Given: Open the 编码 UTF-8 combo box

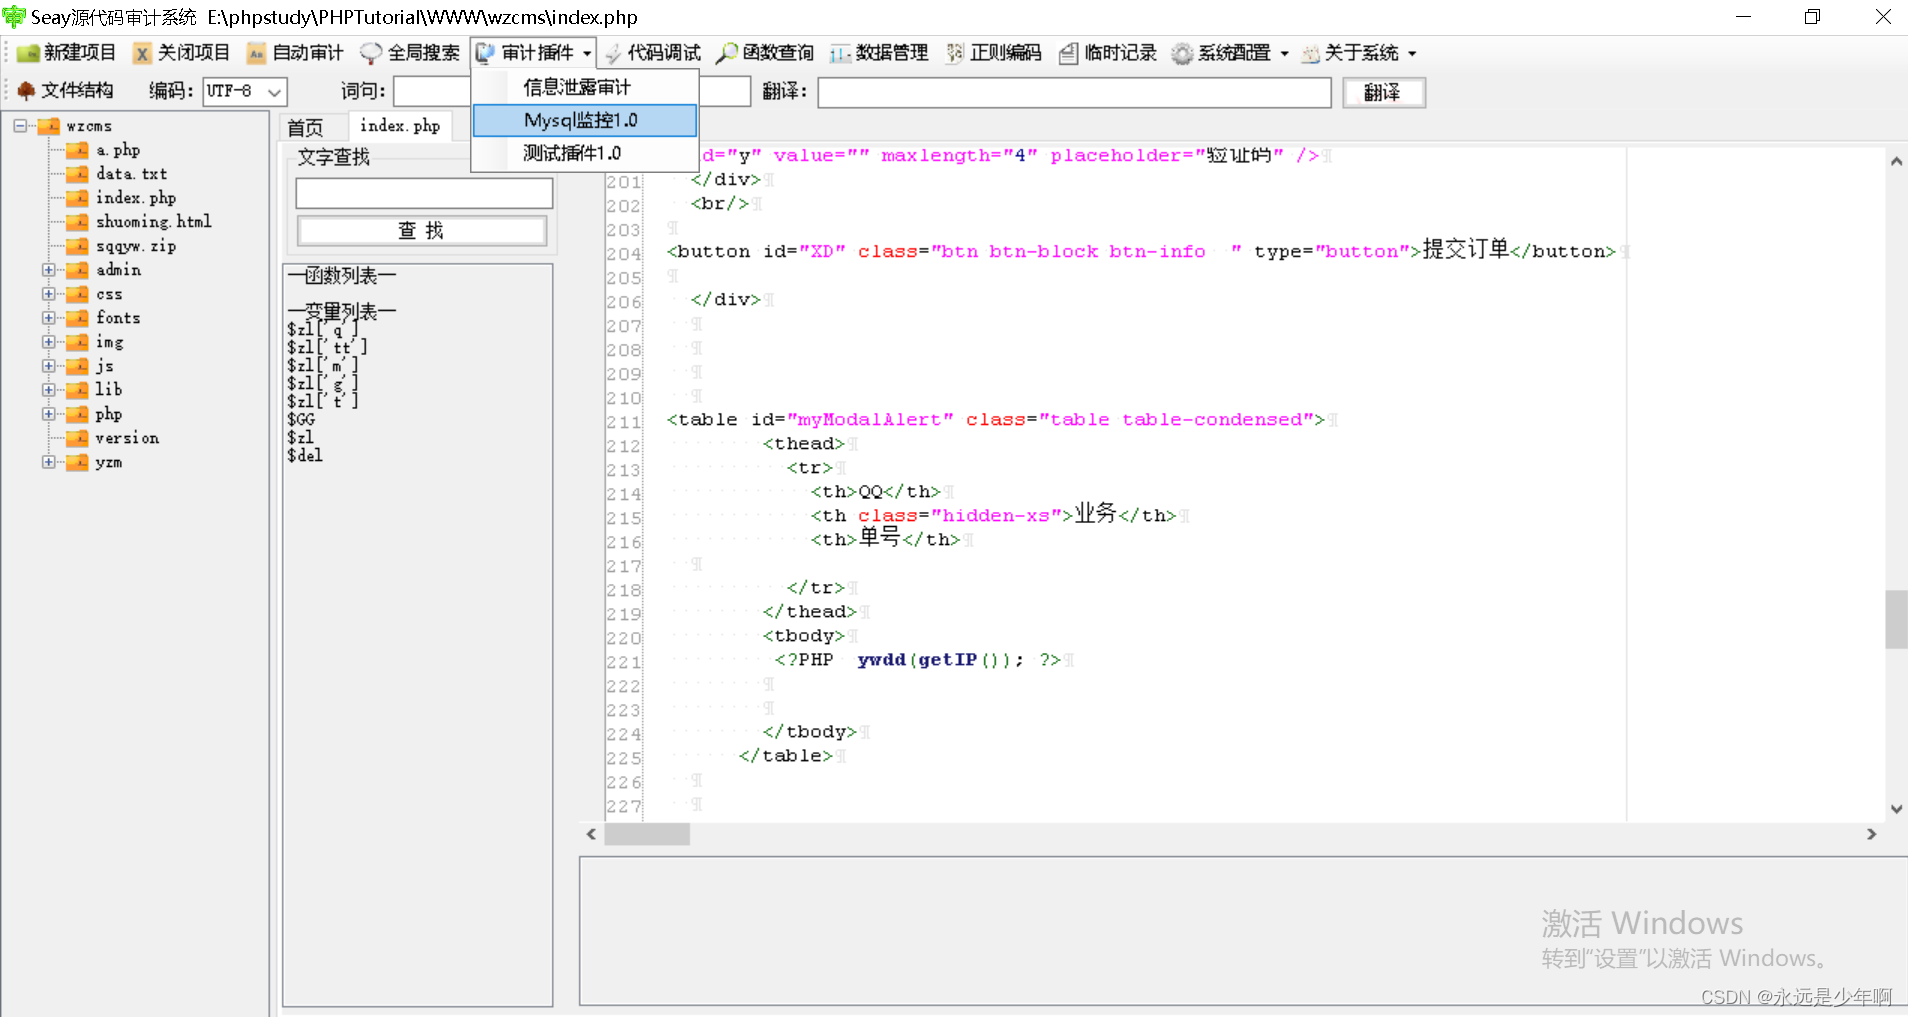Looking at the screenshot, I should point(245,92).
